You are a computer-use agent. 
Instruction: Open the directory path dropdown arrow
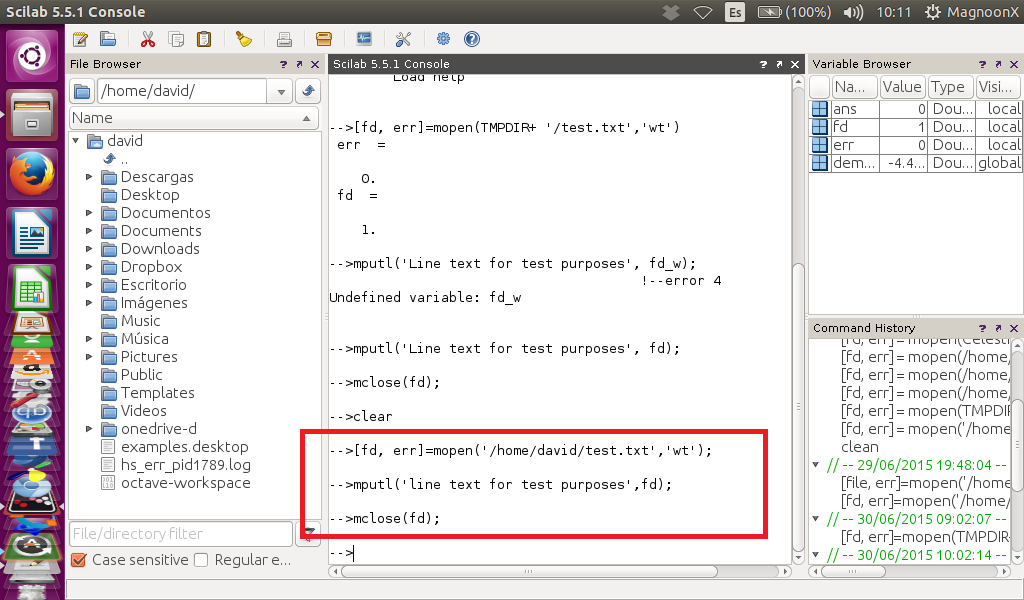[x=281, y=91]
